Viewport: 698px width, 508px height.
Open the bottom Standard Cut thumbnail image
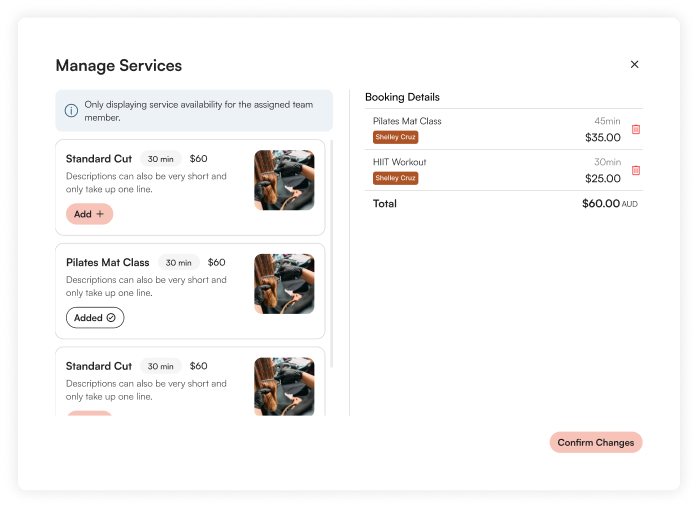284,386
